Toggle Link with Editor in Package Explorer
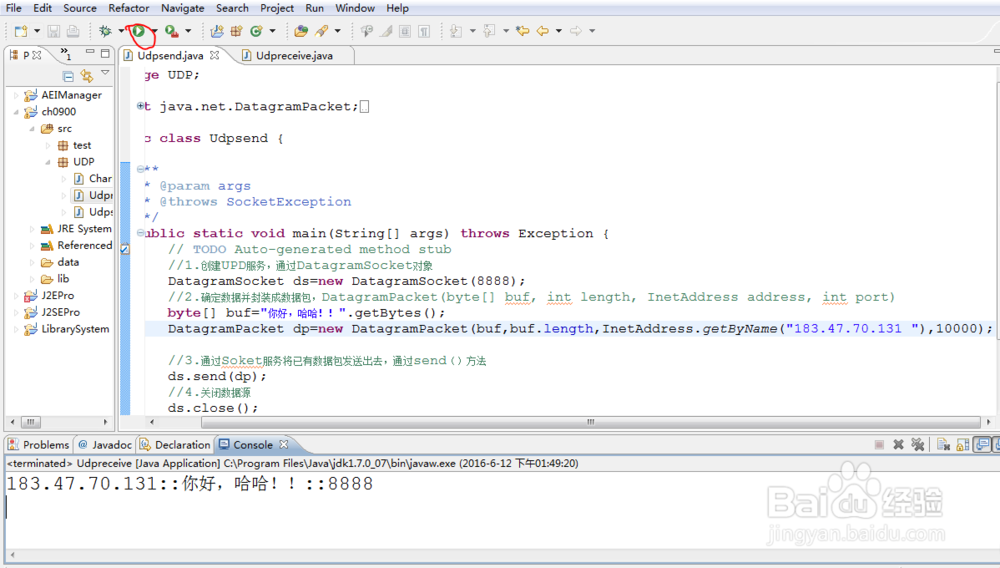 [87, 76]
